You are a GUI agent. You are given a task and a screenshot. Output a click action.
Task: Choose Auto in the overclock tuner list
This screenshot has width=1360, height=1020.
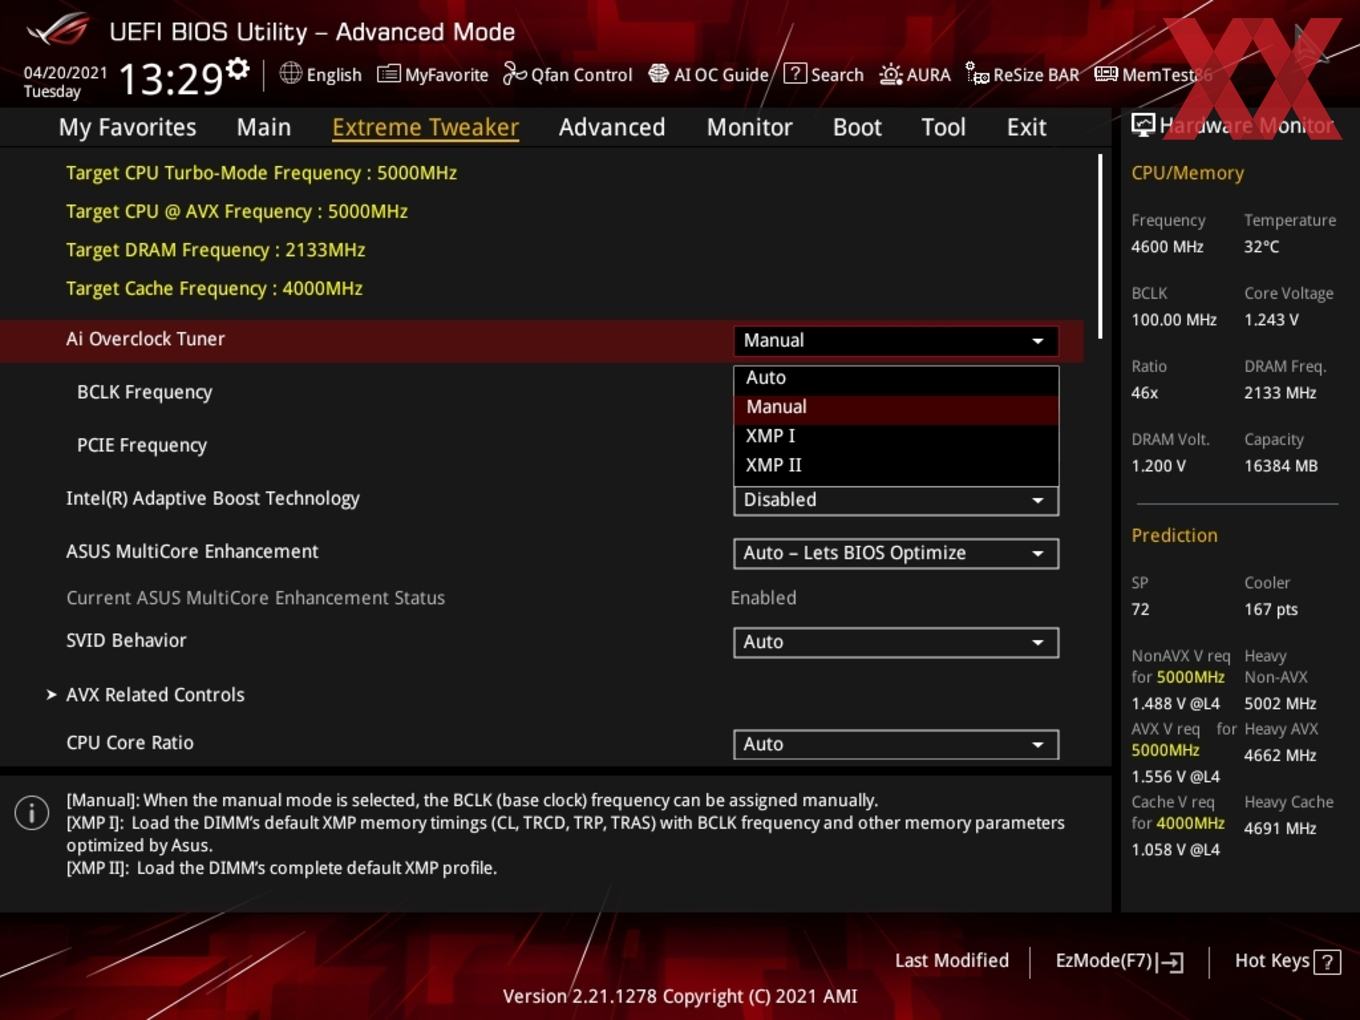point(896,378)
